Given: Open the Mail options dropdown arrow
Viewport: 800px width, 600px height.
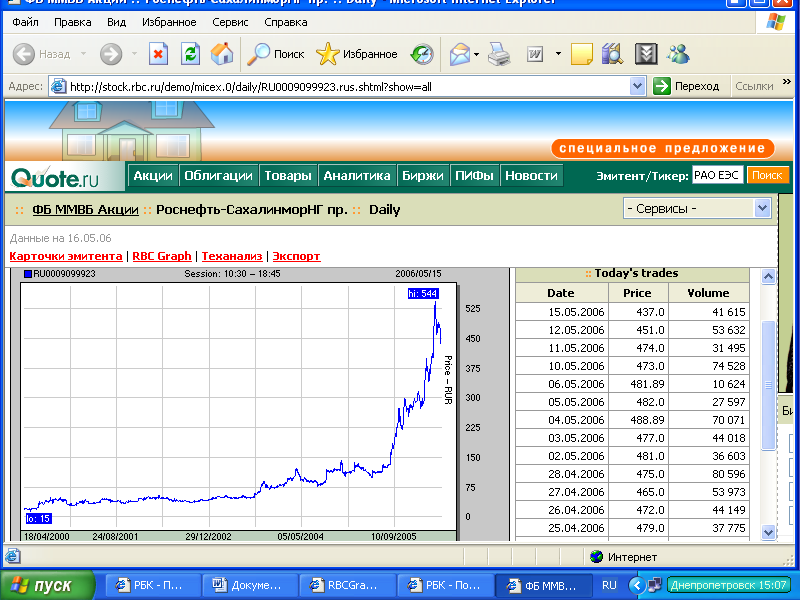Looking at the screenshot, I should pyautogui.click(x=477, y=54).
